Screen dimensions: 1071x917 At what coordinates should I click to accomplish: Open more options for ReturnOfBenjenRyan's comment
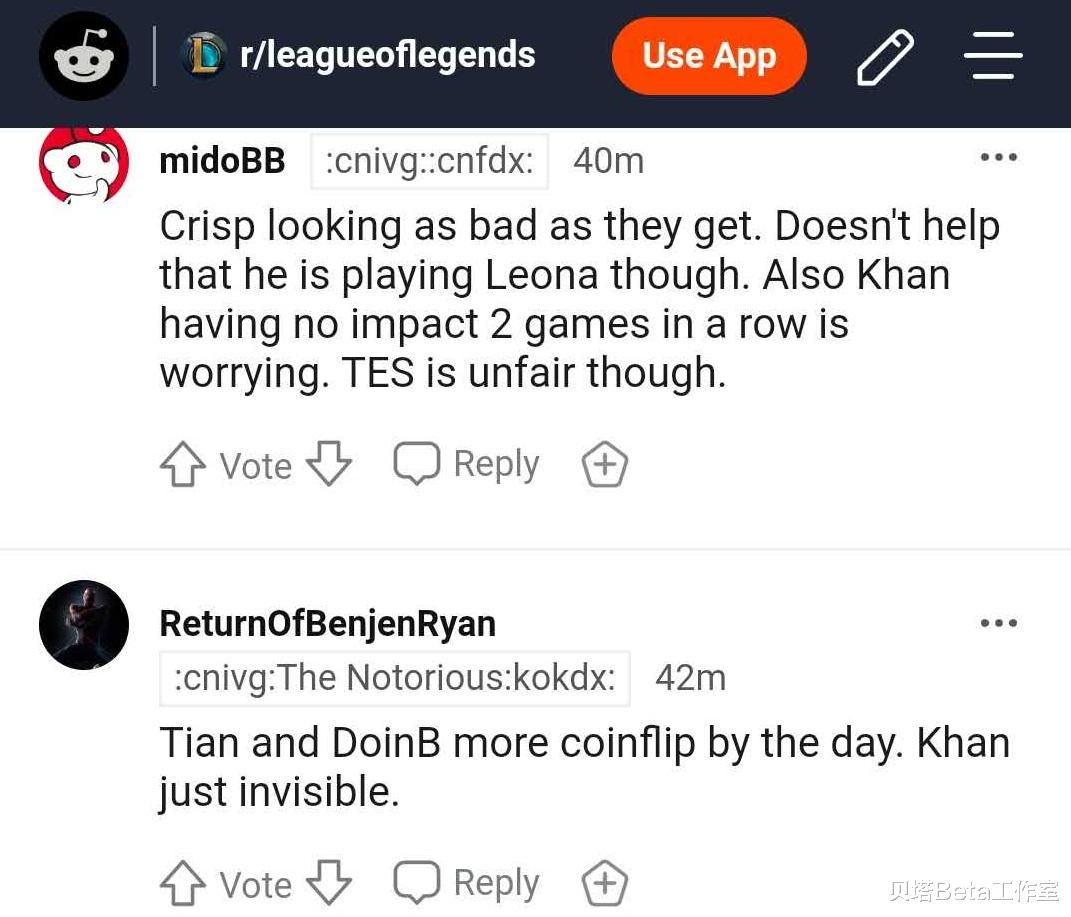998,623
